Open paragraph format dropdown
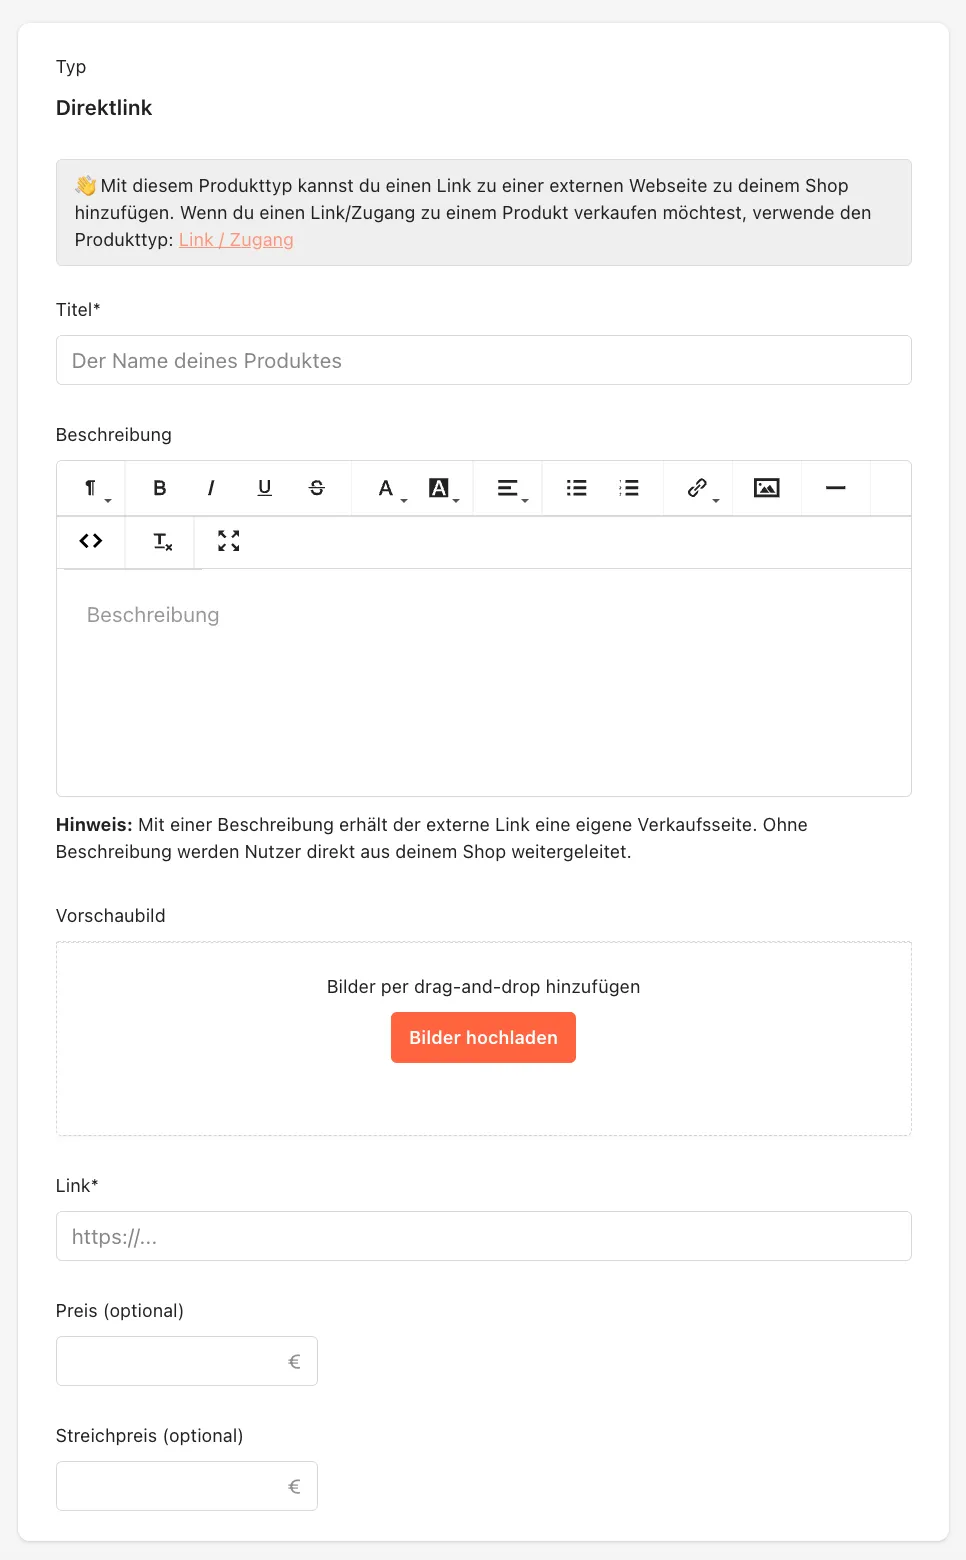Image resolution: width=966 pixels, height=1560 pixels. pyautogui.click(x=91, y=488)
